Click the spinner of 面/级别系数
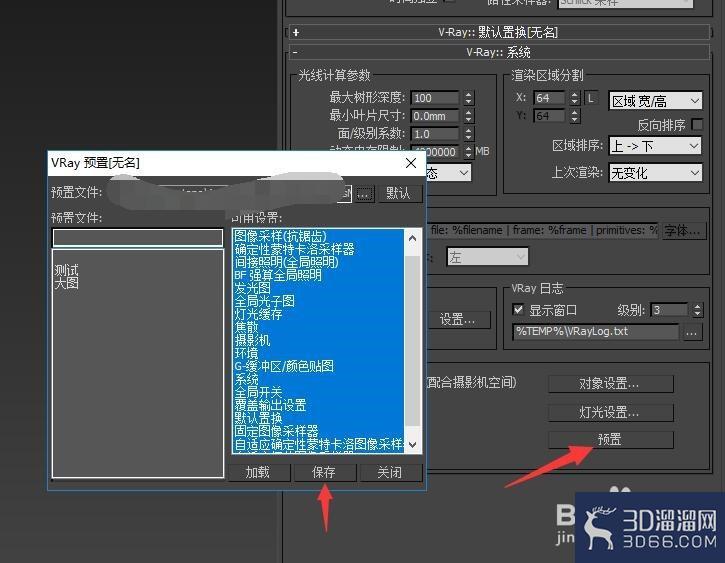This screenshot has height=563, width=725. click(469, 134)
